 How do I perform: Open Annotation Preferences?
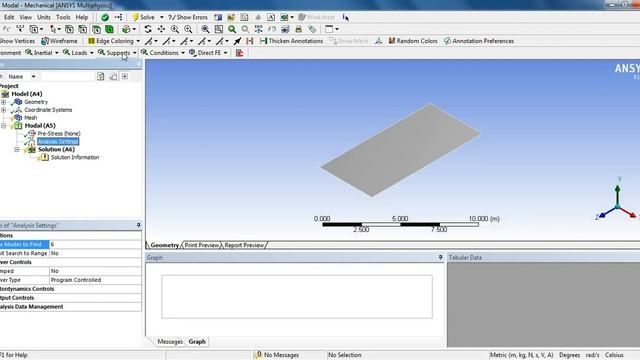pos(479,41)
